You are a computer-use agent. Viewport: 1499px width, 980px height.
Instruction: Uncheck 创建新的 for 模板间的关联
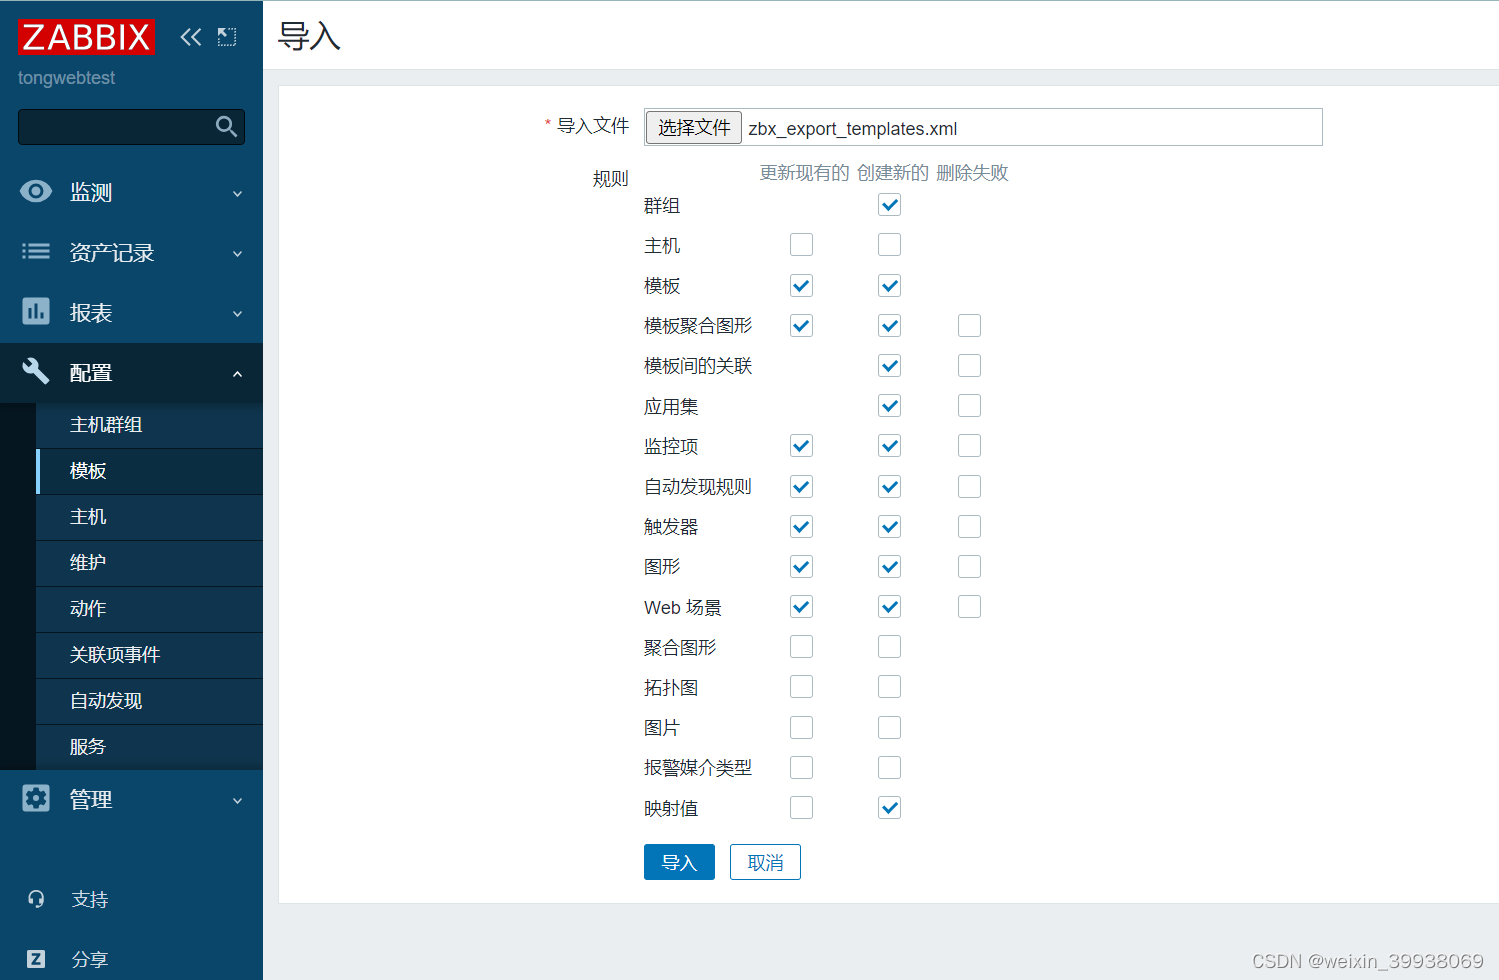[889, 365]
